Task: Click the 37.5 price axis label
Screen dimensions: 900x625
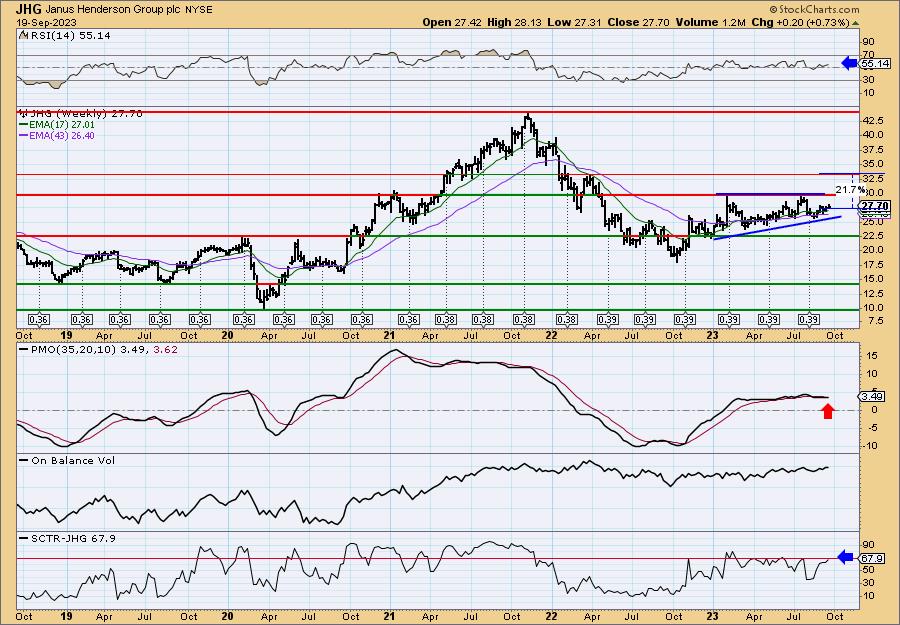Action: point(872,149)
